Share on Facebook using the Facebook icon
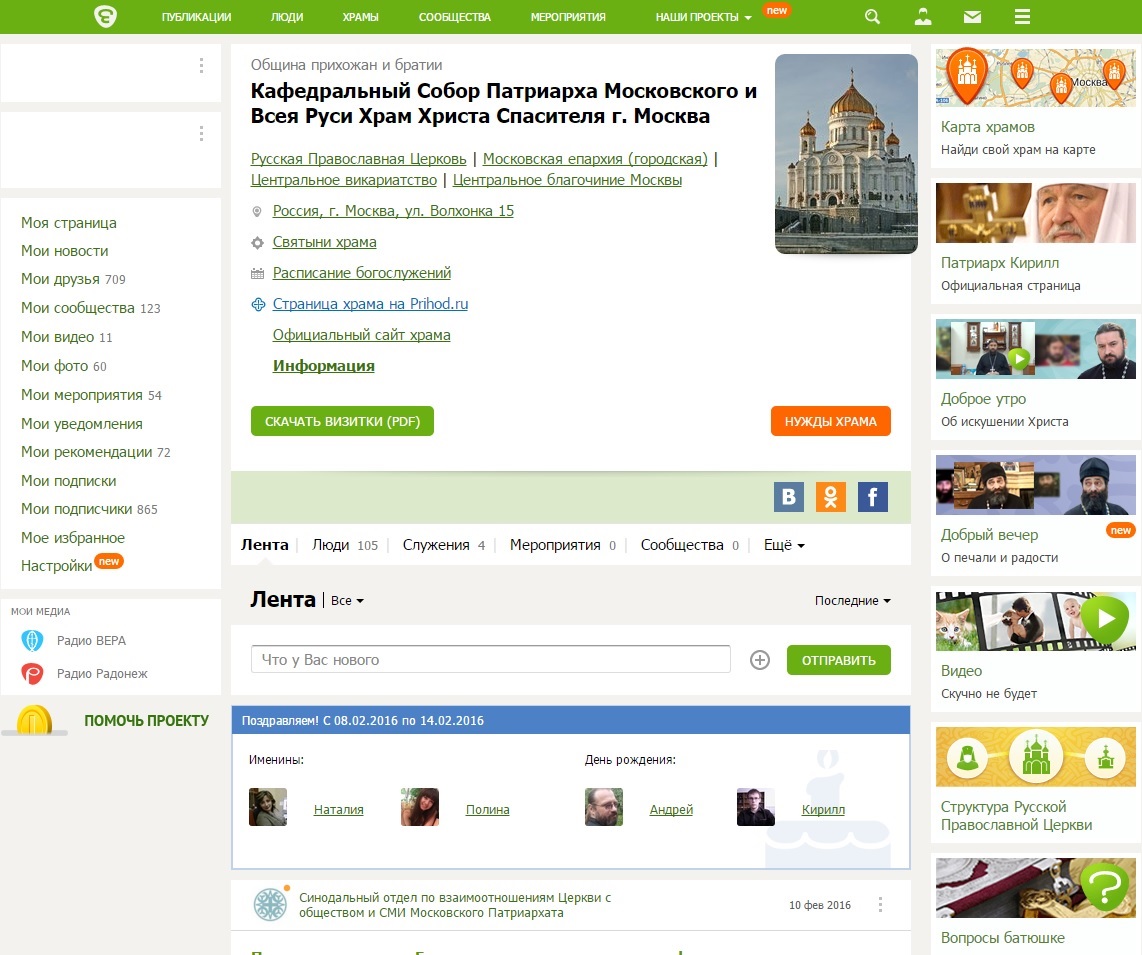 click(x=873, y=497)
